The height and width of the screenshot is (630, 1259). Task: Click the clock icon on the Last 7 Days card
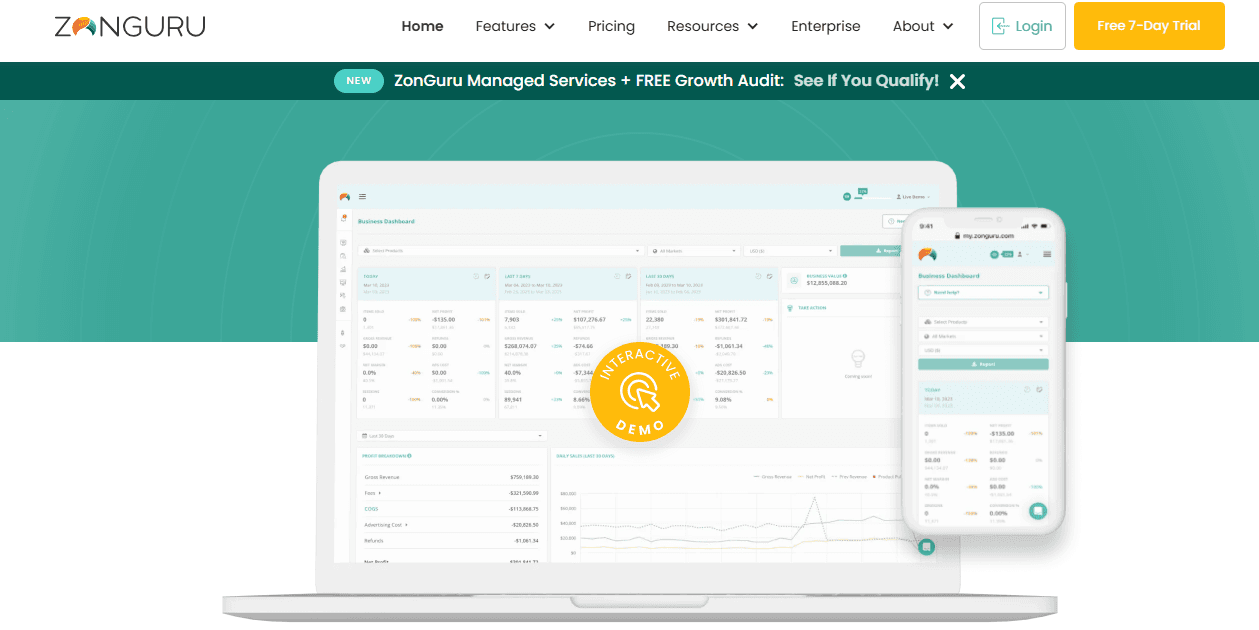[x=617, y=276]
